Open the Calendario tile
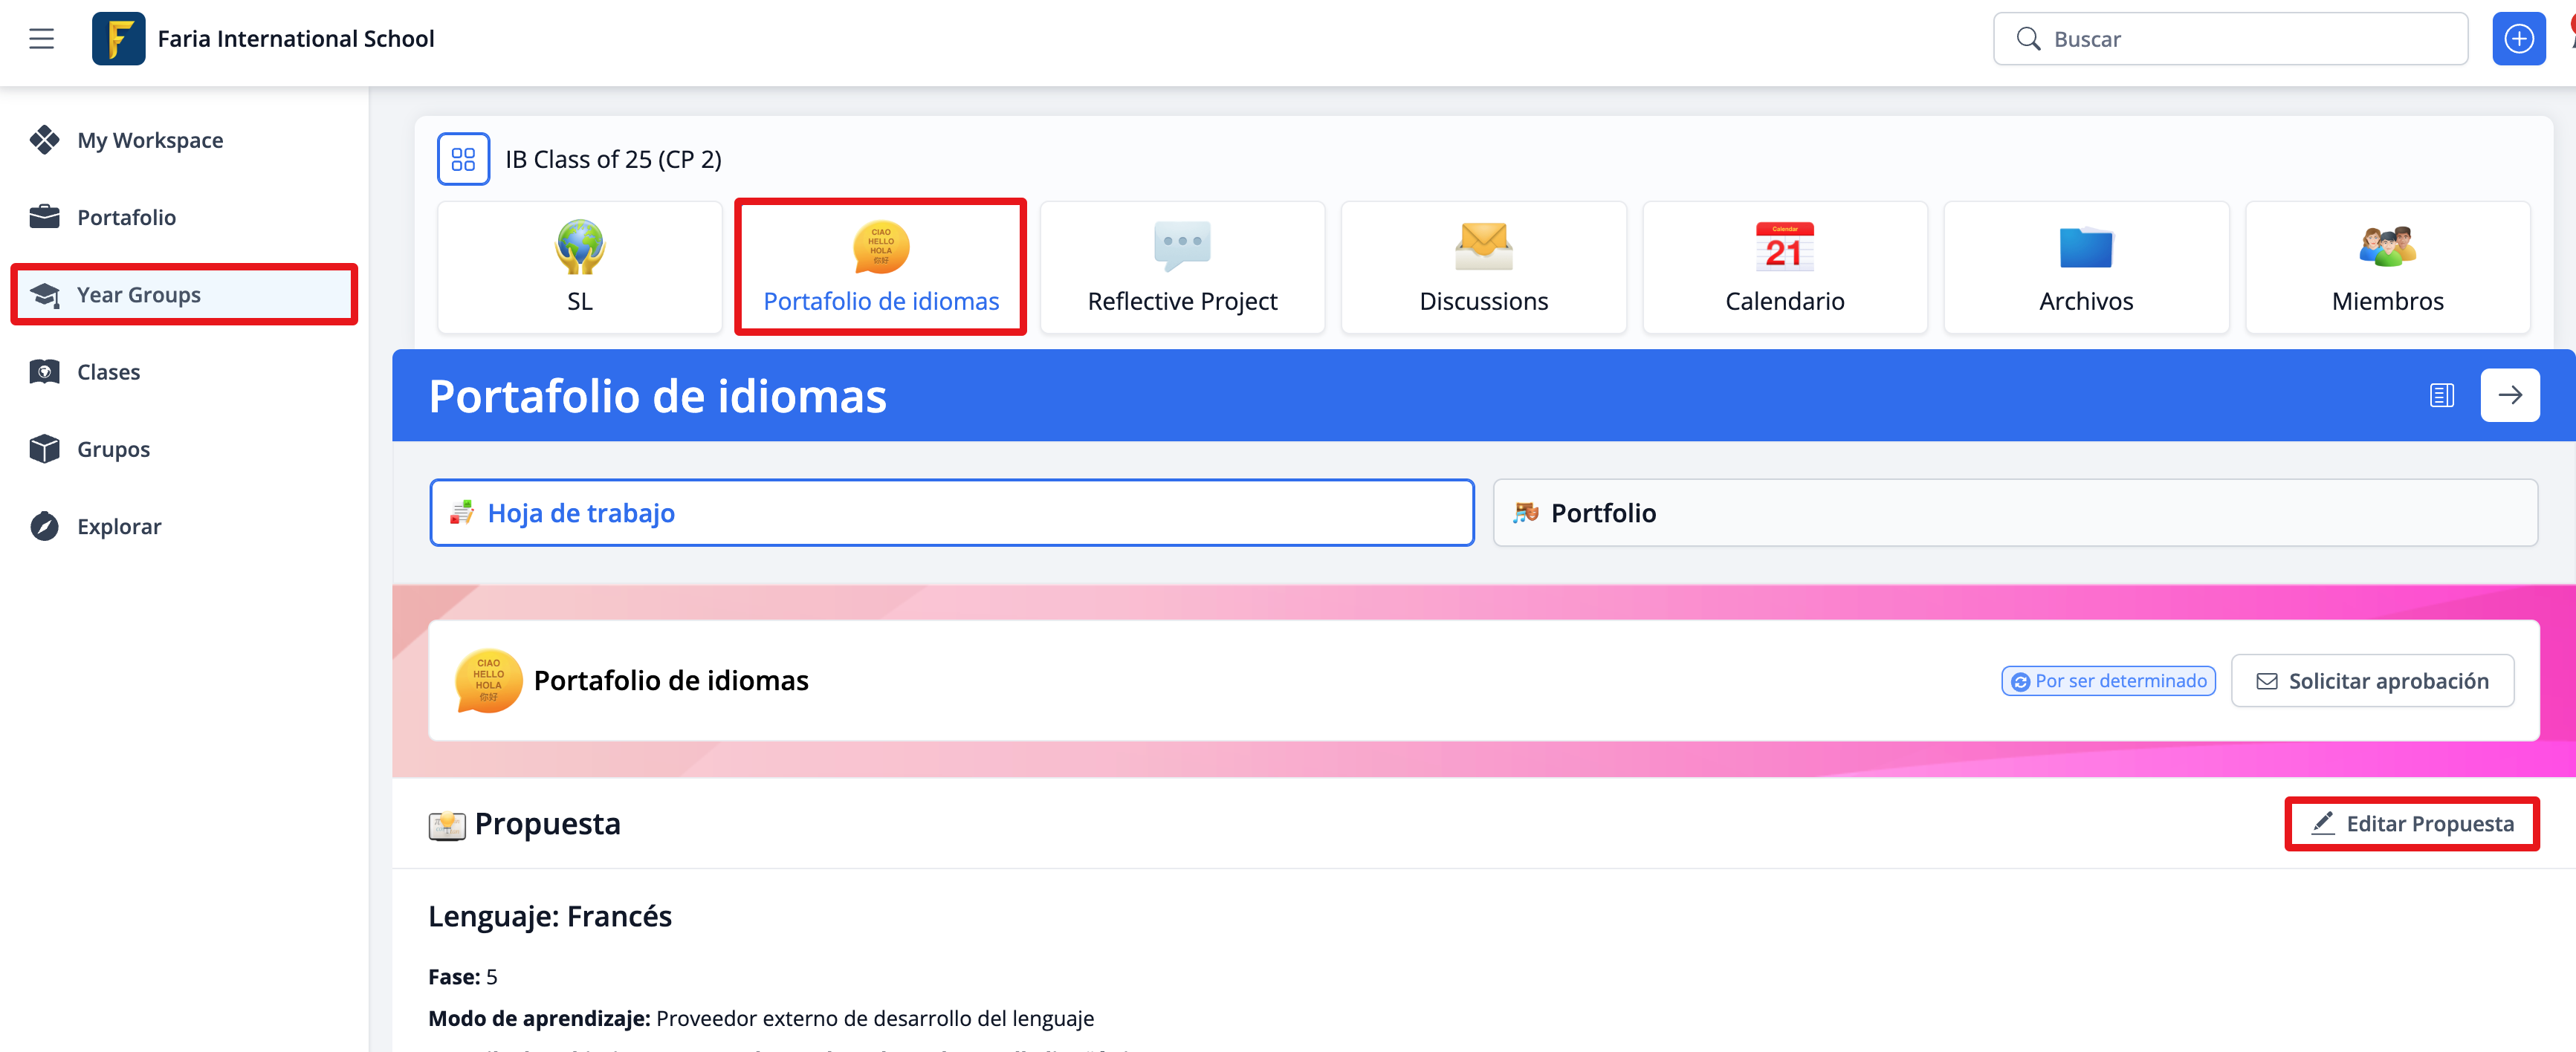This screenshot has width=2576, height=1052. pos(1784,267)
